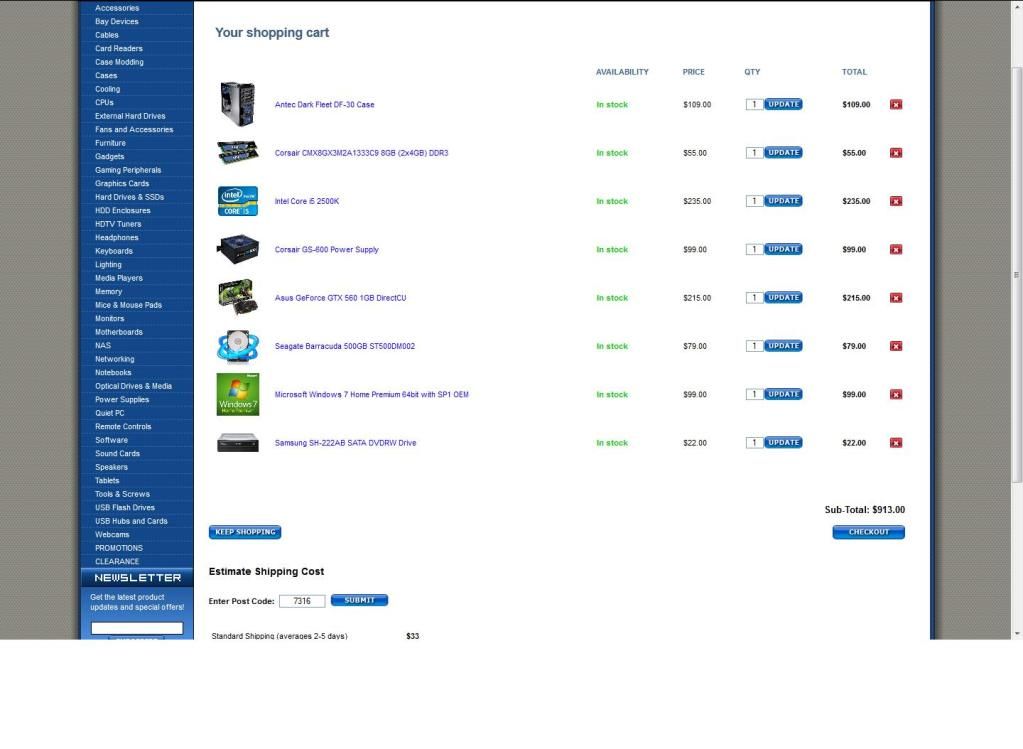Open Antec Dark Fleet DF-30 Case link
Viewport: 1023px width, 749px height.
click(324, 104)
